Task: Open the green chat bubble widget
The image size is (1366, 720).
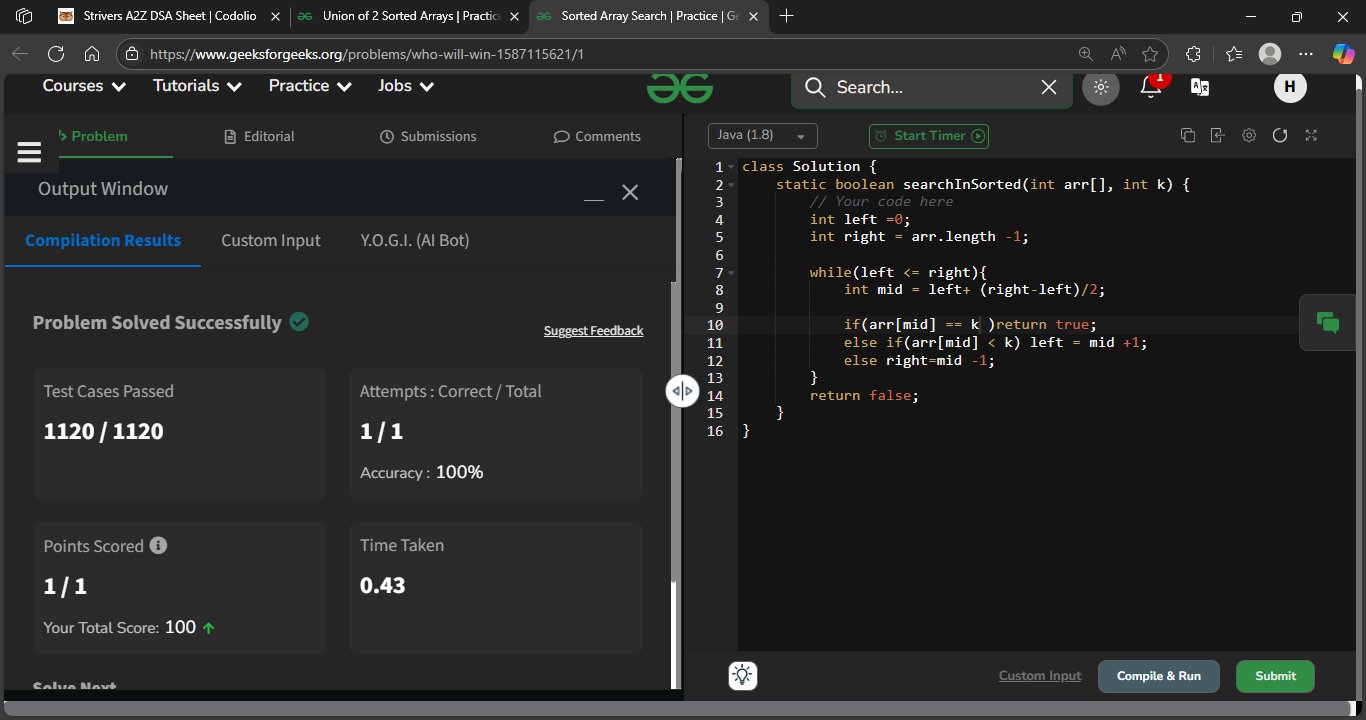Action: tap(1328, 322)
